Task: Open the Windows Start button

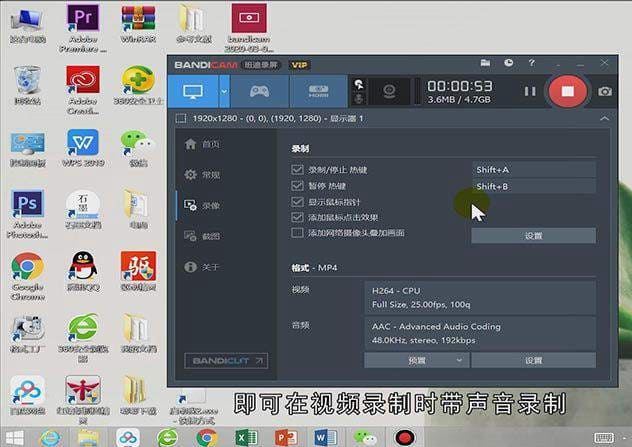Action: click(x=14, y=438)
